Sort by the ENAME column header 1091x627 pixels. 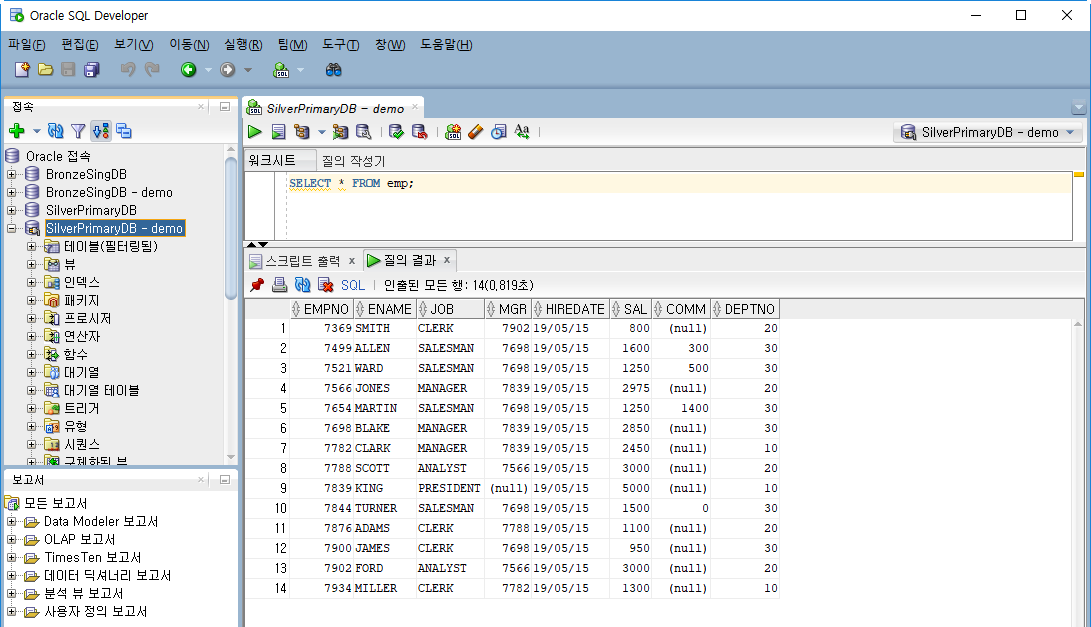tap(384, 309)
